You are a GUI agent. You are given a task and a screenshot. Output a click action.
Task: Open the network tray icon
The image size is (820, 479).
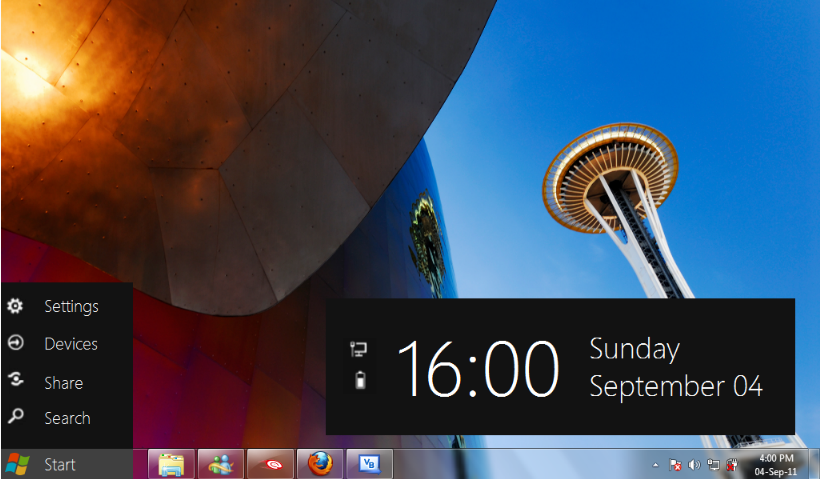[713, 465]
